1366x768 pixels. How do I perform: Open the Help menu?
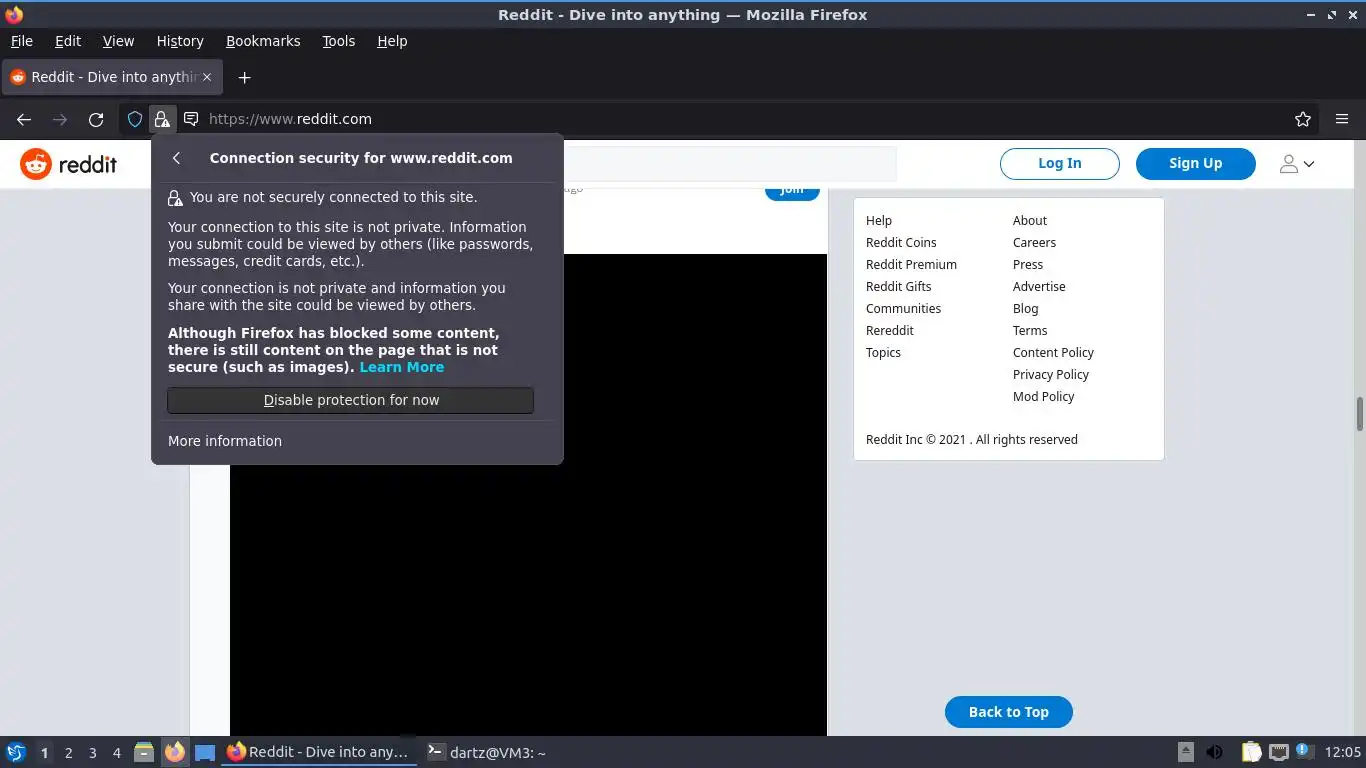392,41
